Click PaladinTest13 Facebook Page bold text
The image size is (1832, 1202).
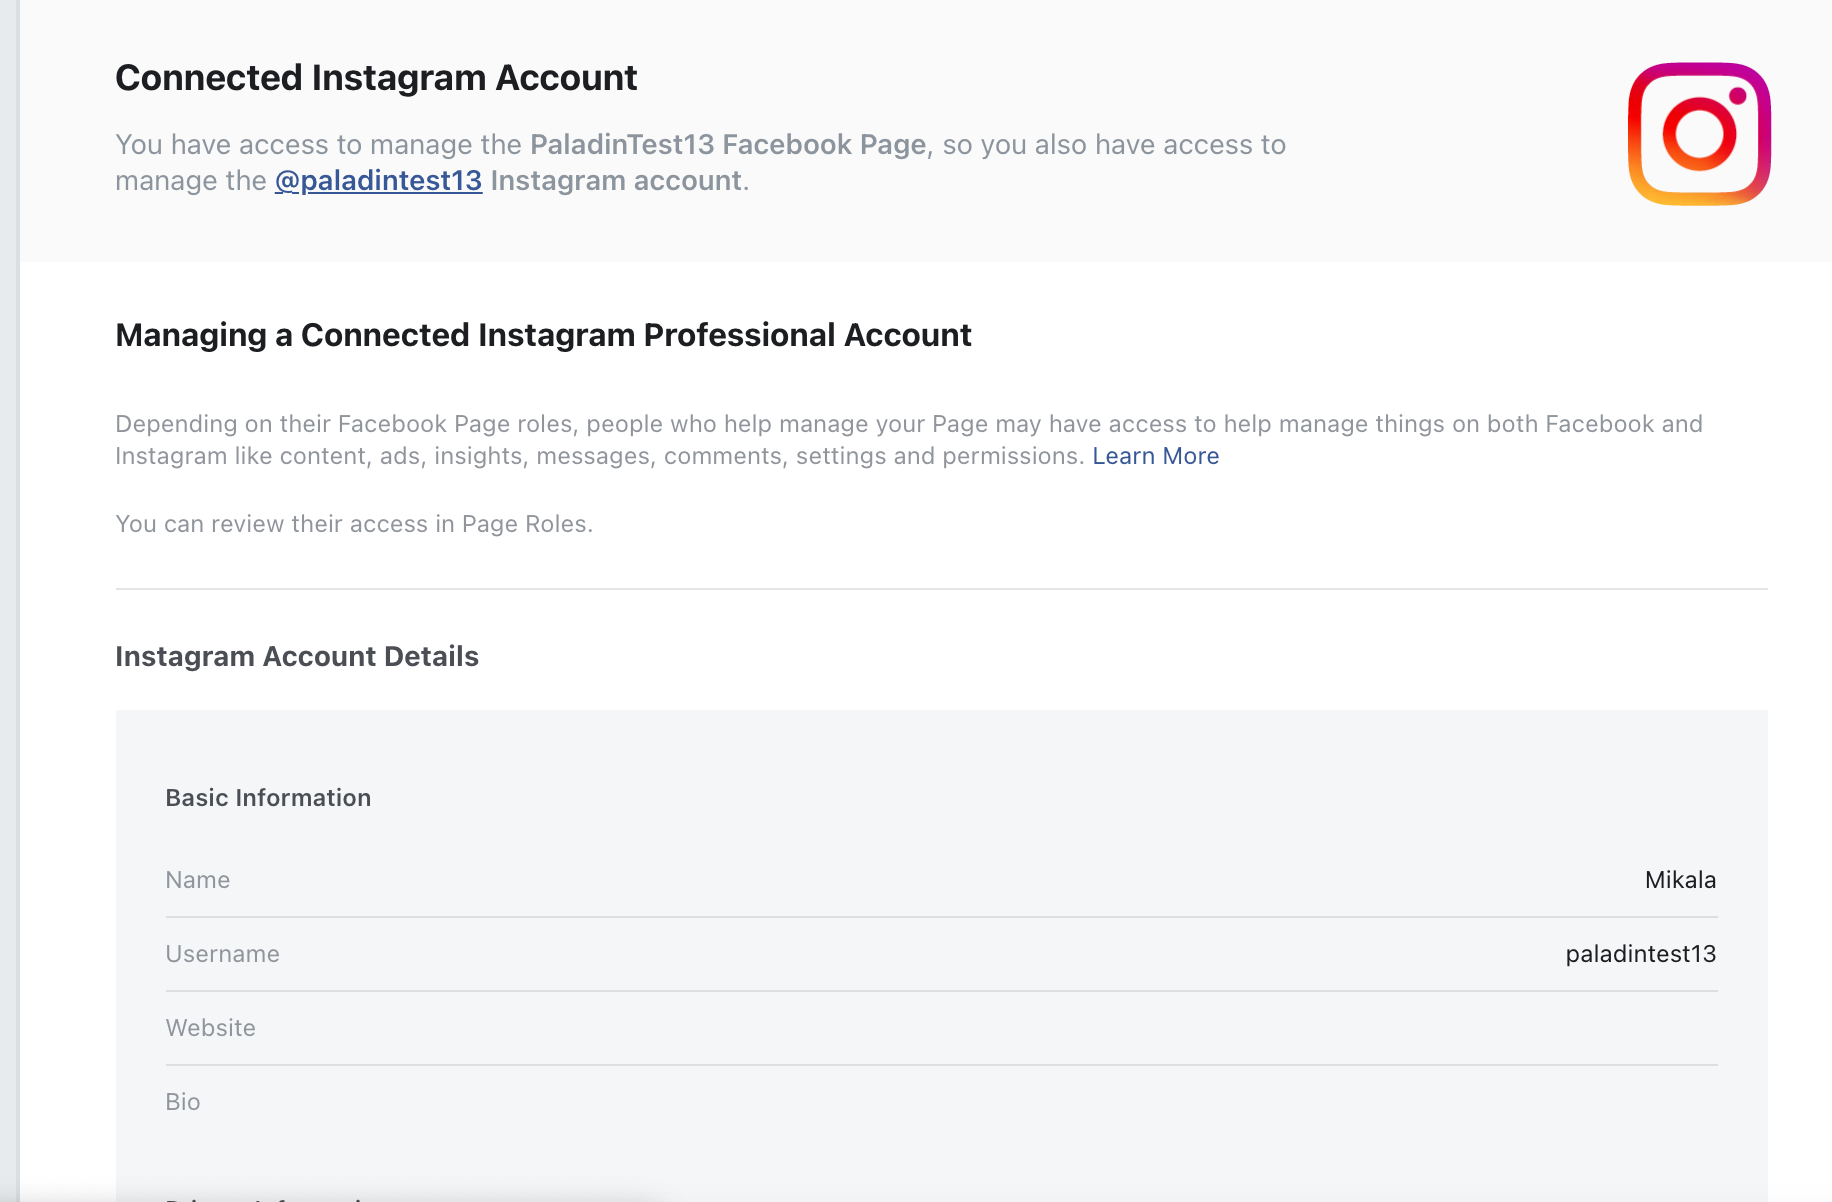click(x=728, y=145)
